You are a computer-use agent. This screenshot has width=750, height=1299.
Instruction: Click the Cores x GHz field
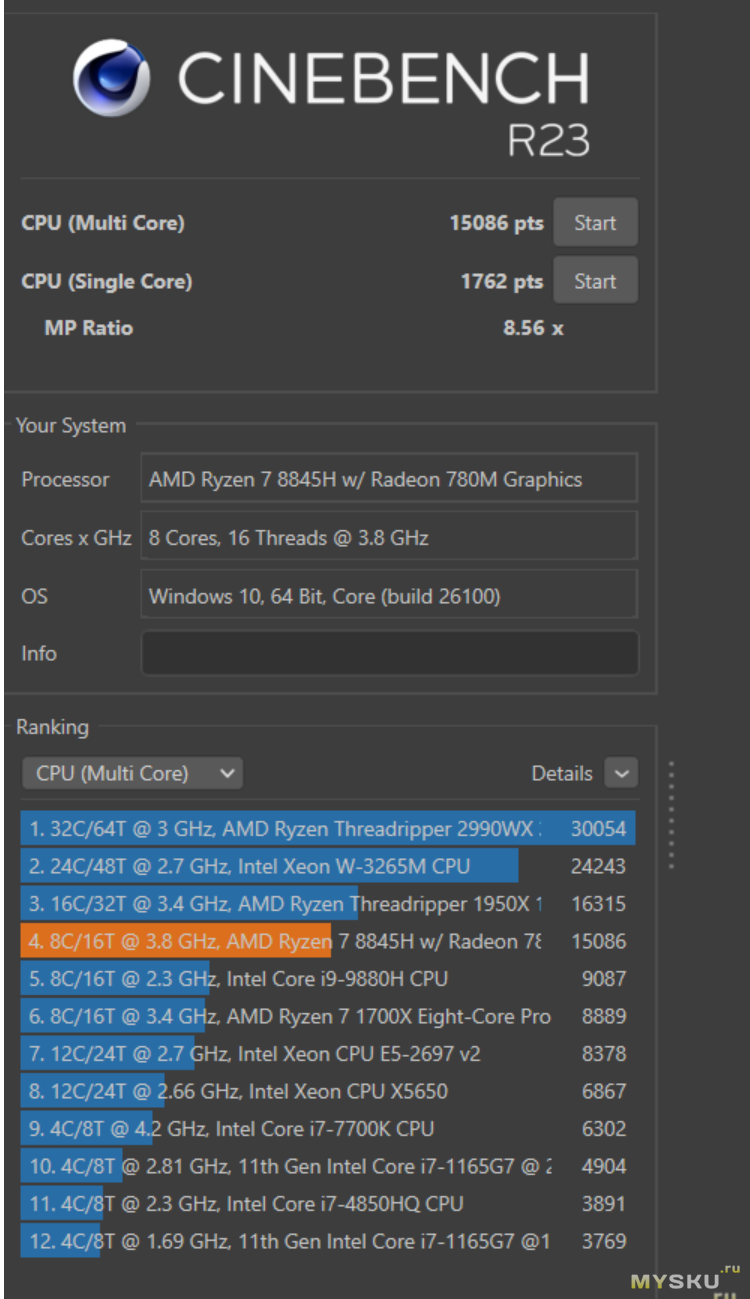[x=389, y=538]
